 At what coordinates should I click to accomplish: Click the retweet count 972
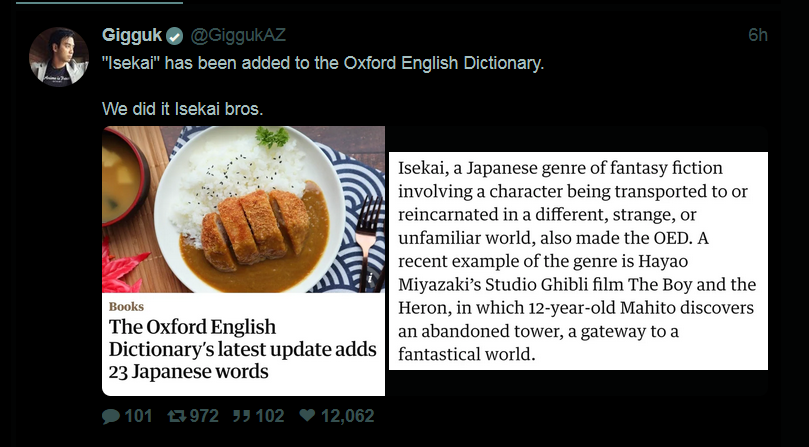203,416
